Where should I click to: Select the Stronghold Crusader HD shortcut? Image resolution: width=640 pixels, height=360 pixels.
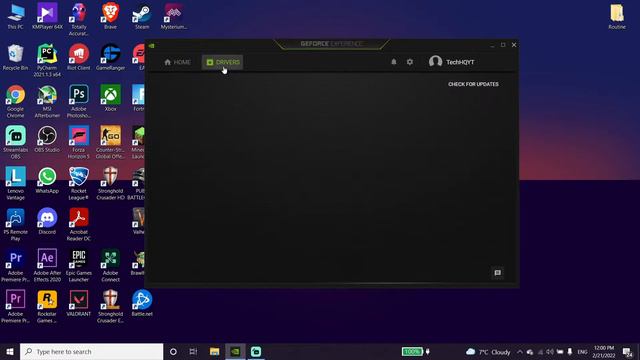pyautogui.click(x=110, y=183)
